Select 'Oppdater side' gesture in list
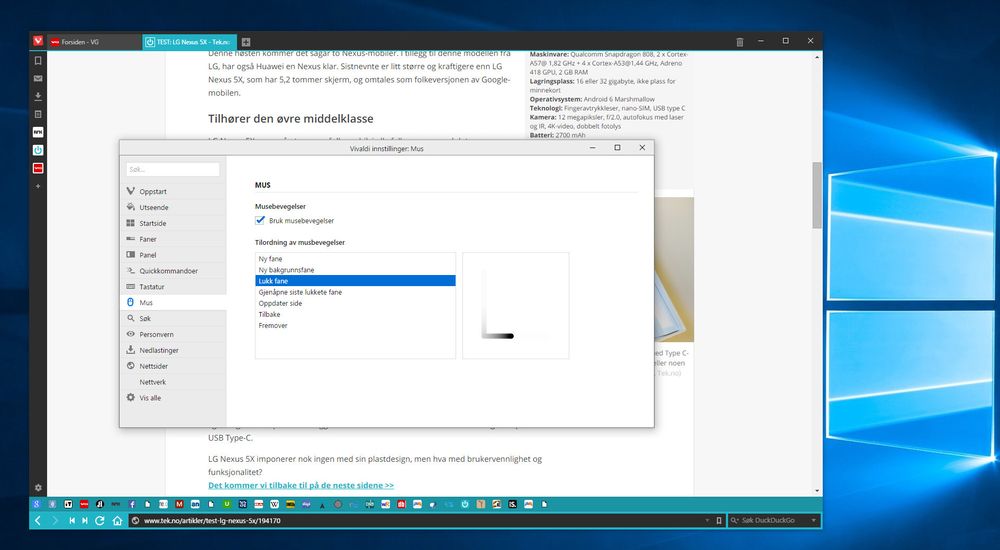 (x=355, y=303)
